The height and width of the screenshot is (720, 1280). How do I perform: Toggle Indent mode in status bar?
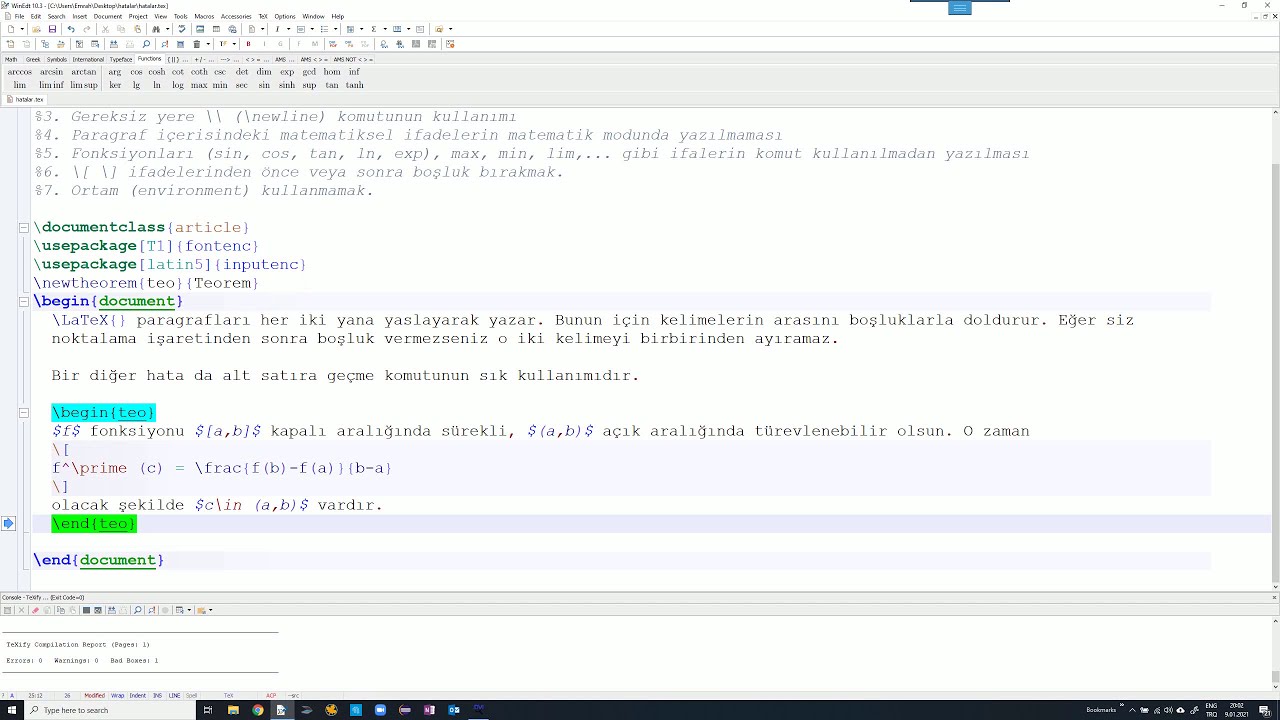coord(137,695)
